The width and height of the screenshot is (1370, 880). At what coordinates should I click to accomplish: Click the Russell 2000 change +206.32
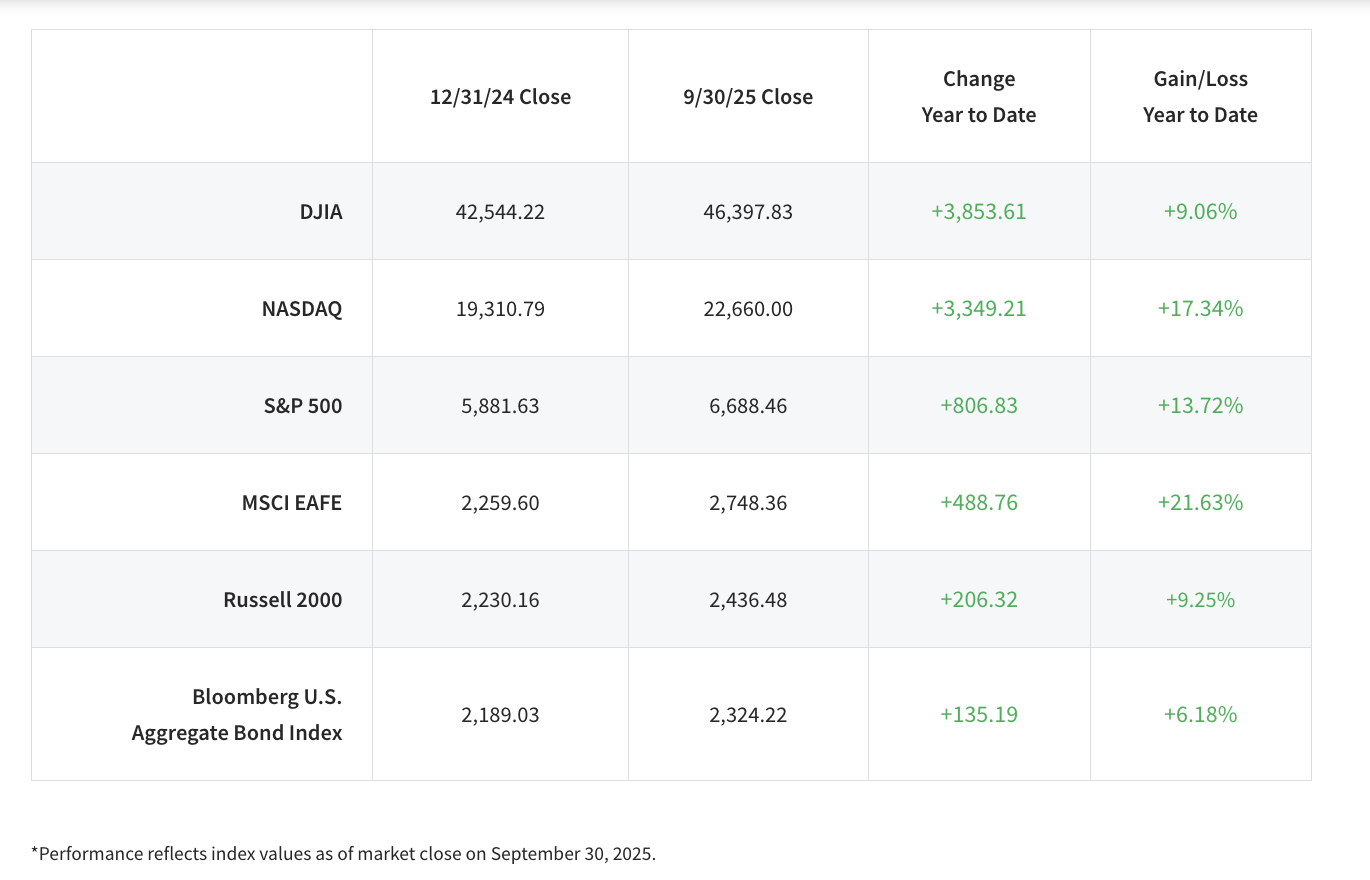tap(979, 600)
